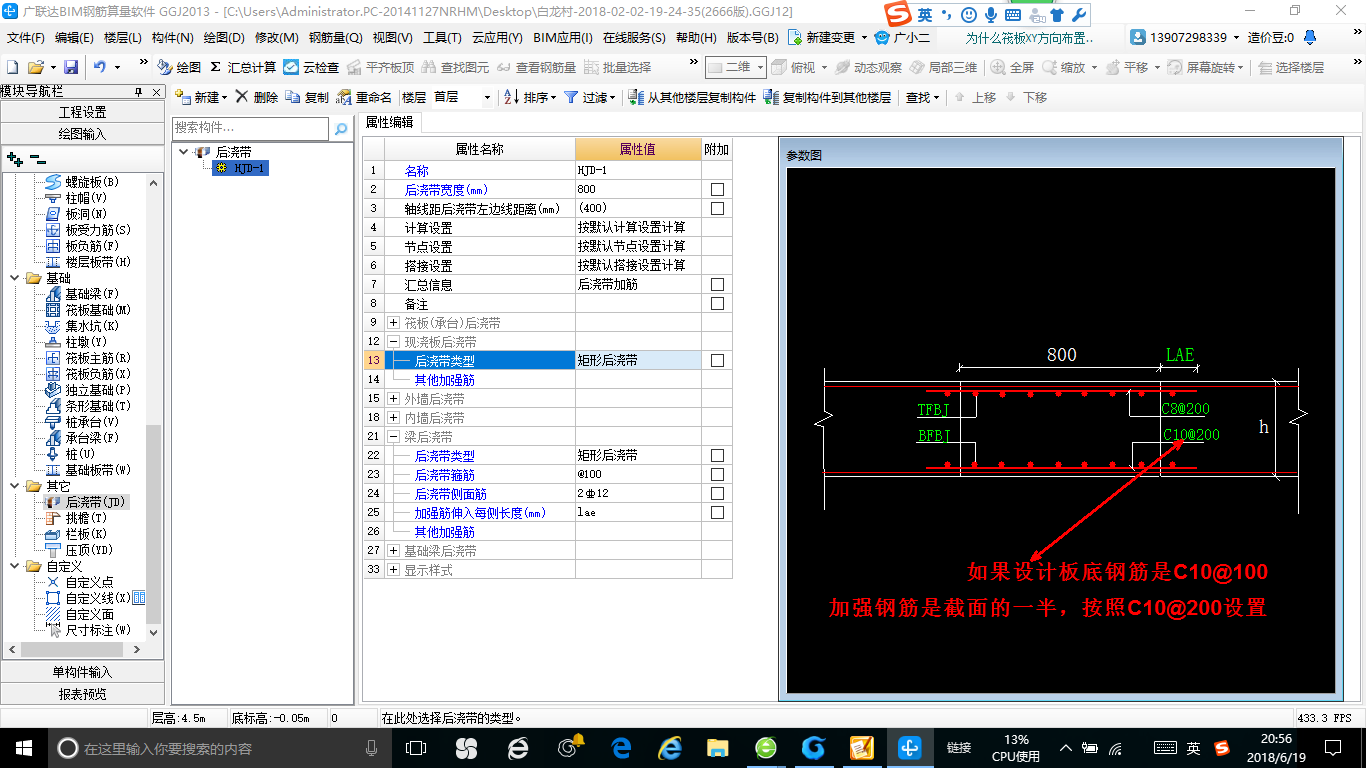1366x768 pixels.
Task: Collapse 现浇板后浇带 property group
Action: (394, 342)
